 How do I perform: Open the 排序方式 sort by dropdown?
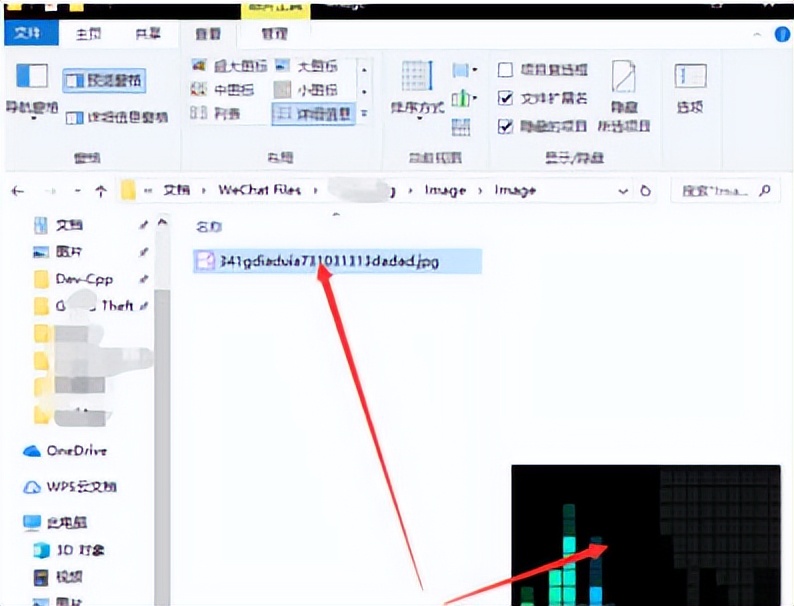417,90
